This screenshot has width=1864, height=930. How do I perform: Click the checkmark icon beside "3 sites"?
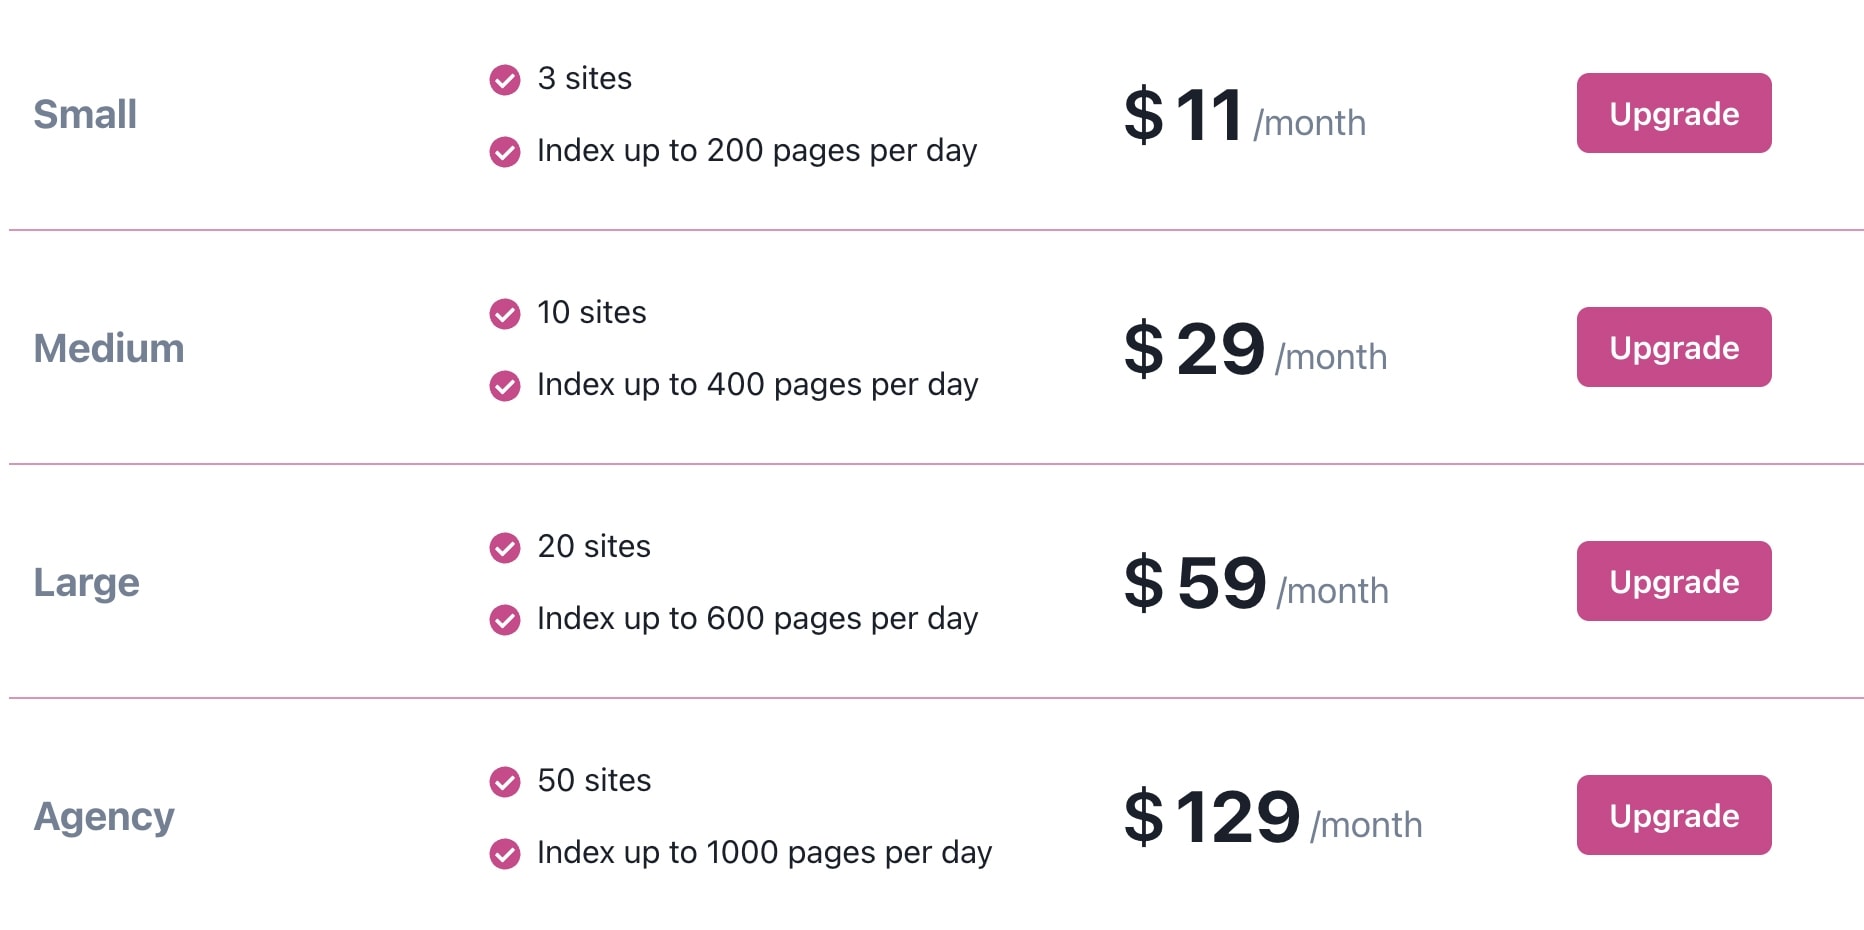(x=504, y=79)
